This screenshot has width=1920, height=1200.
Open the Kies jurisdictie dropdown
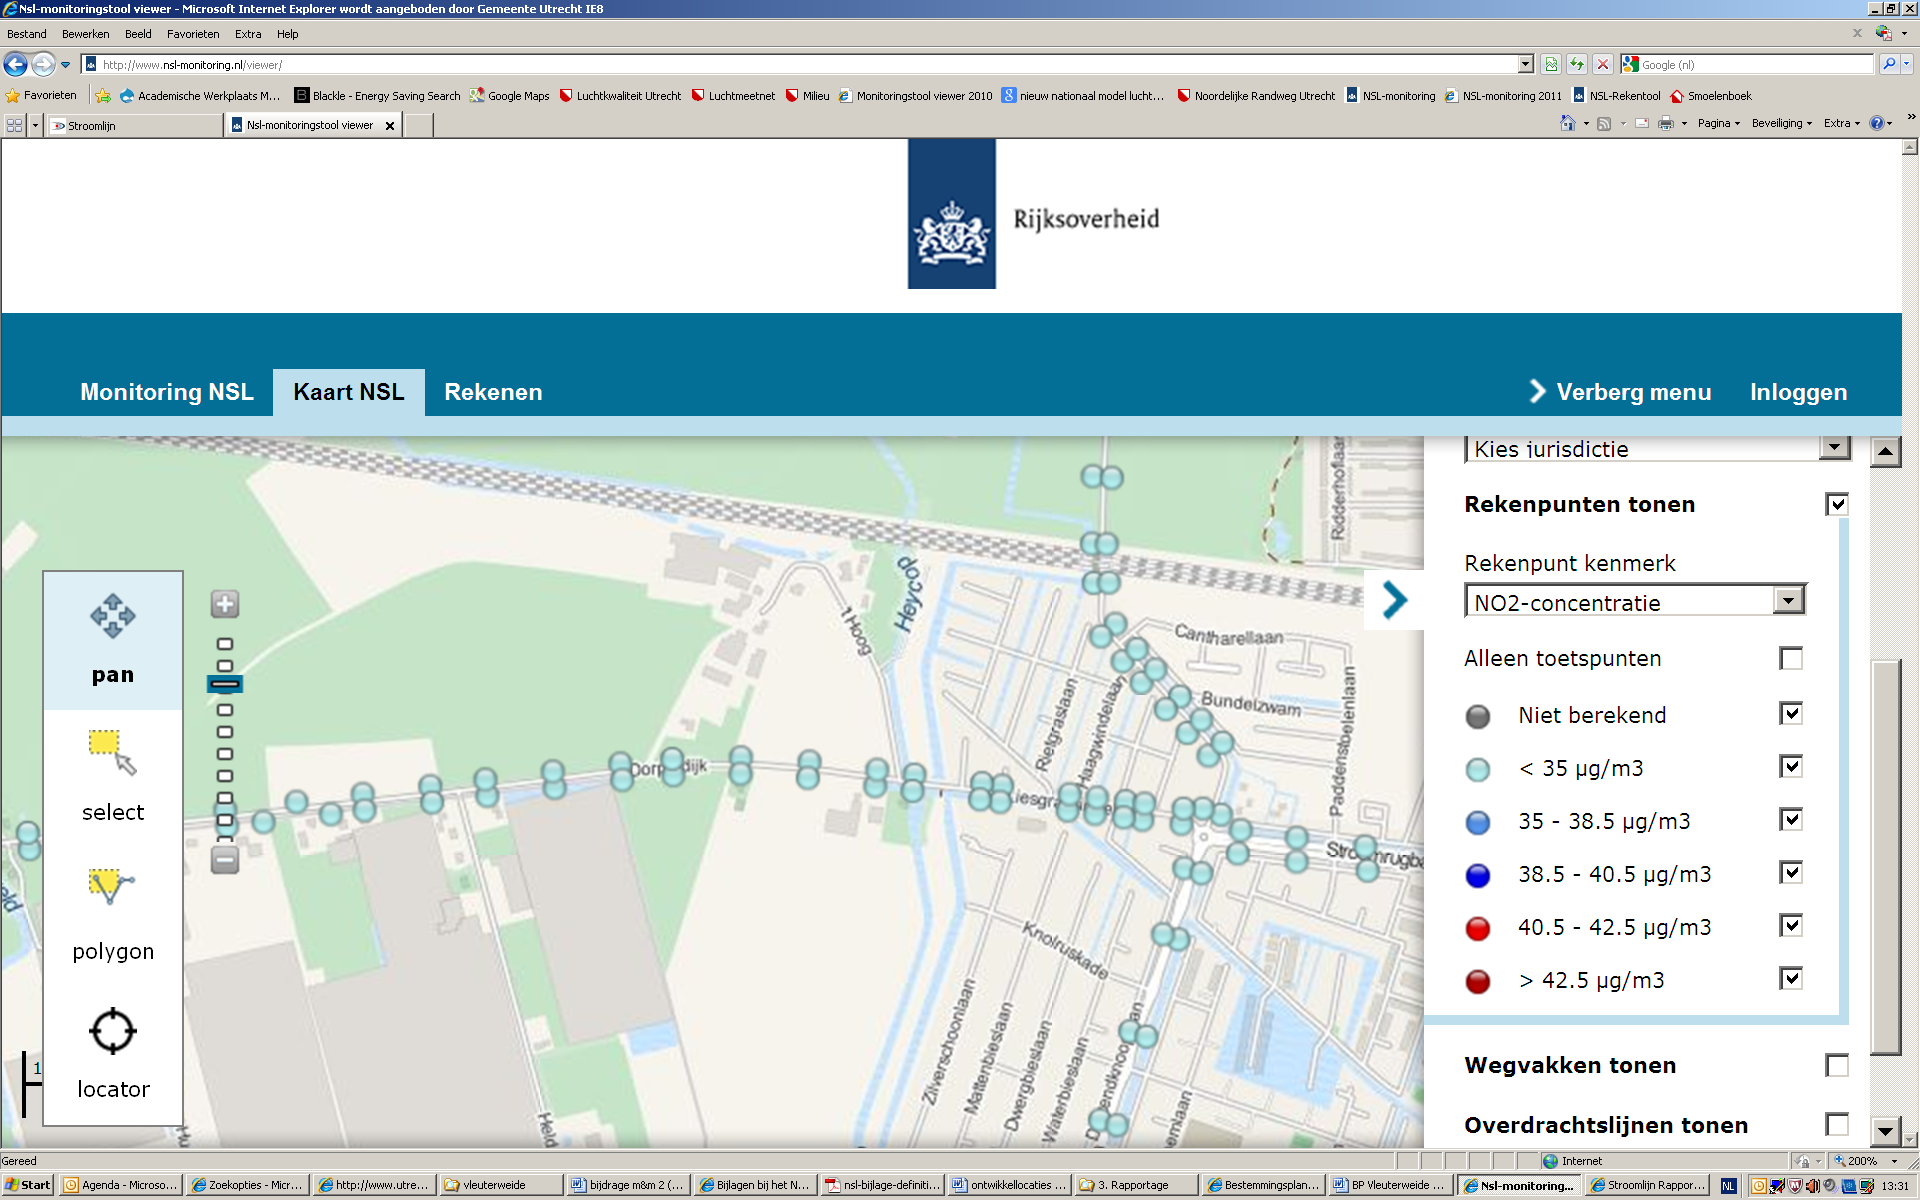tap(1658, 449)
